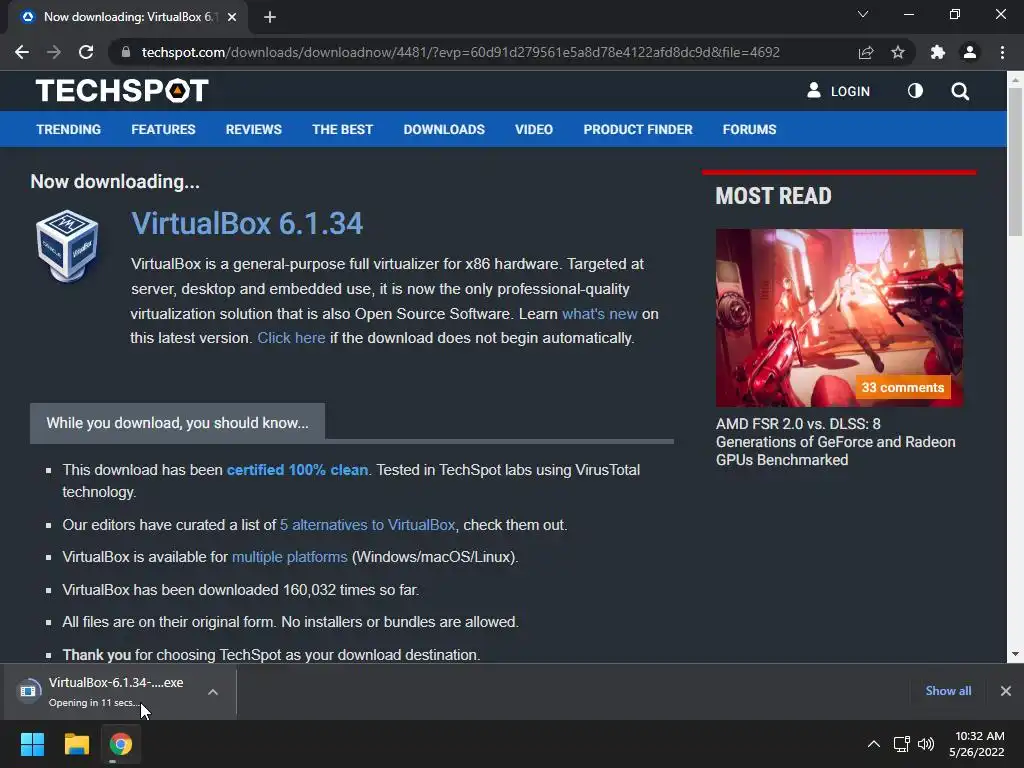This screenshot has height=768, width=1024.
Task: Open the "multiple platforms" link
Action: click(289, 556)
